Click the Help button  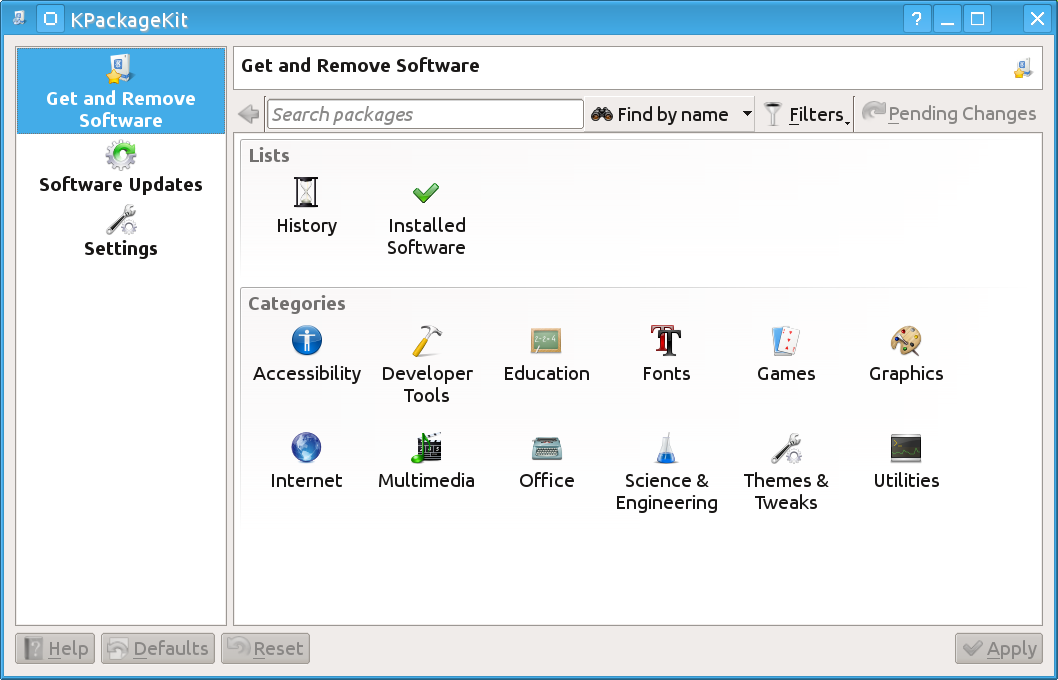tap(55, 648)
